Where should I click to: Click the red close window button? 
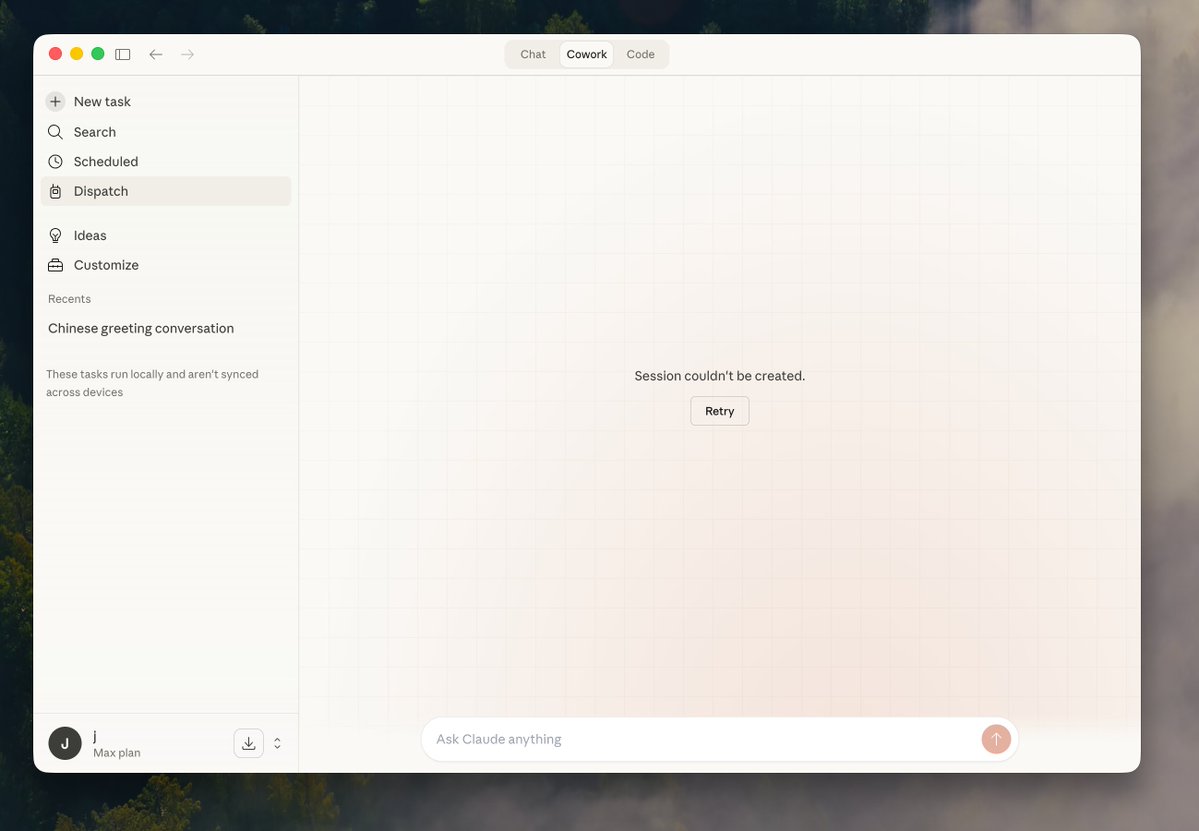pos(55,54)
